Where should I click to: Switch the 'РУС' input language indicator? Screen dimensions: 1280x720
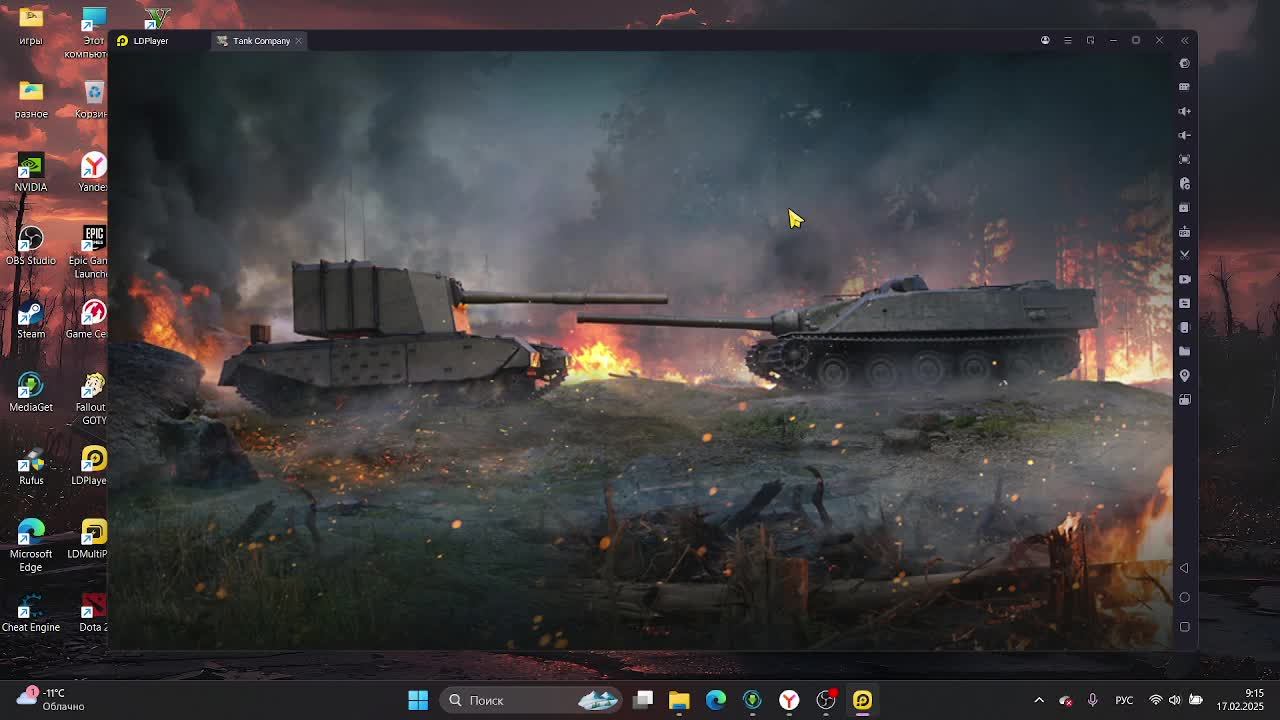click(x=1124, y=700)
